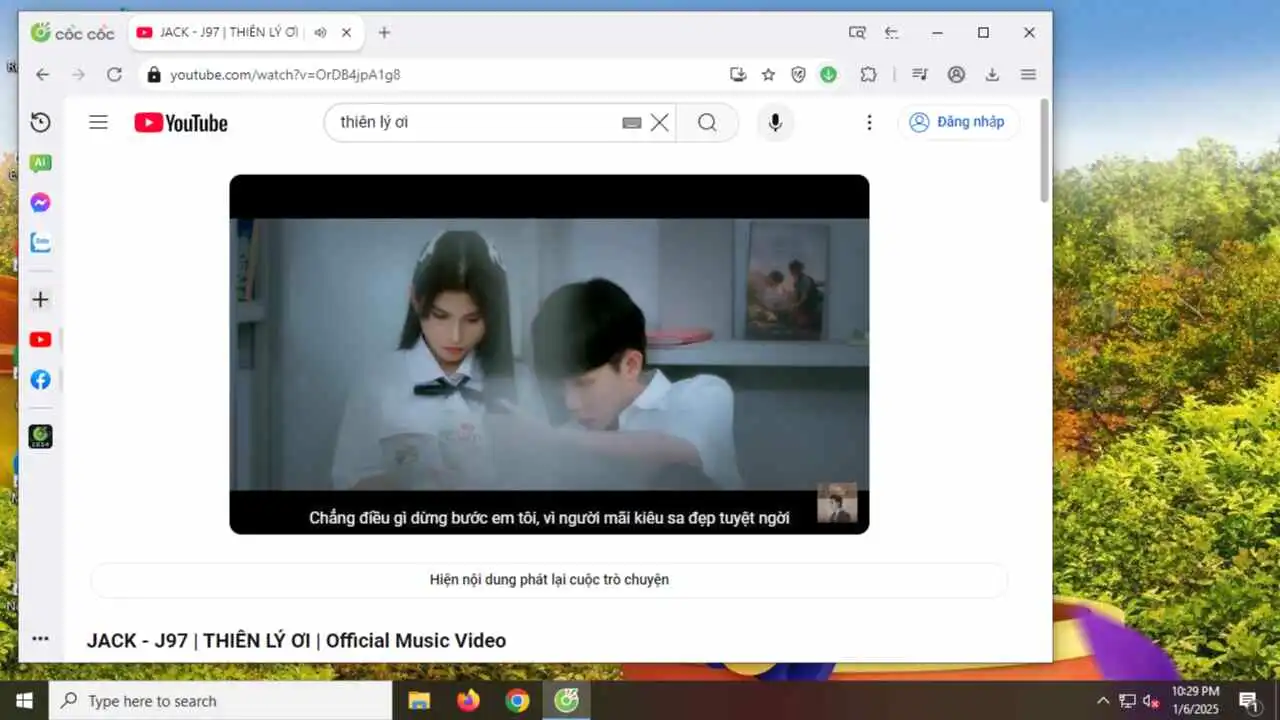Open the browser profile icon
The height and width of the screenshot is (720, 1280).
[x=956, y=74]
